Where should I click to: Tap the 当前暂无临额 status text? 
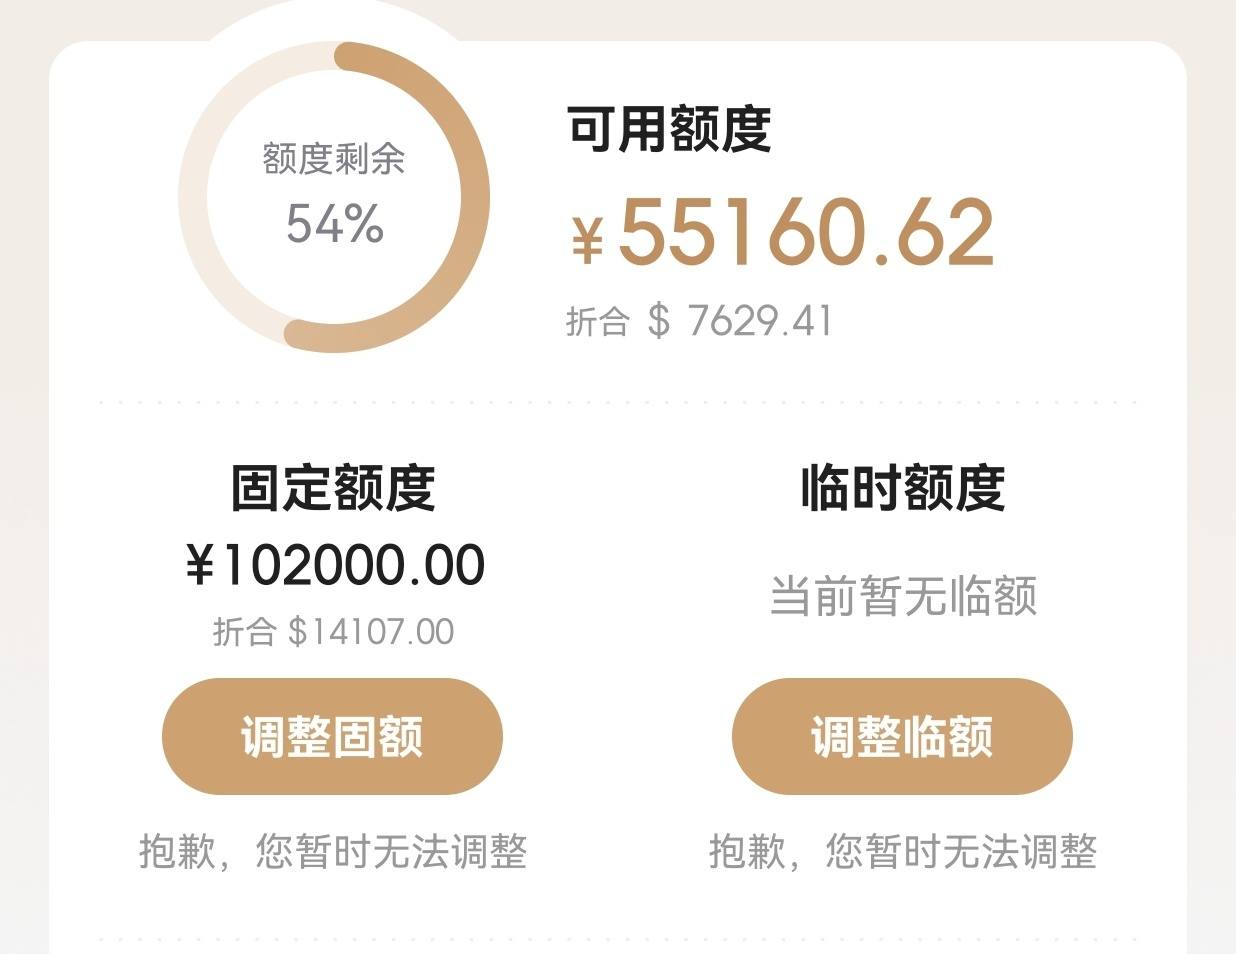click(903, 596)
